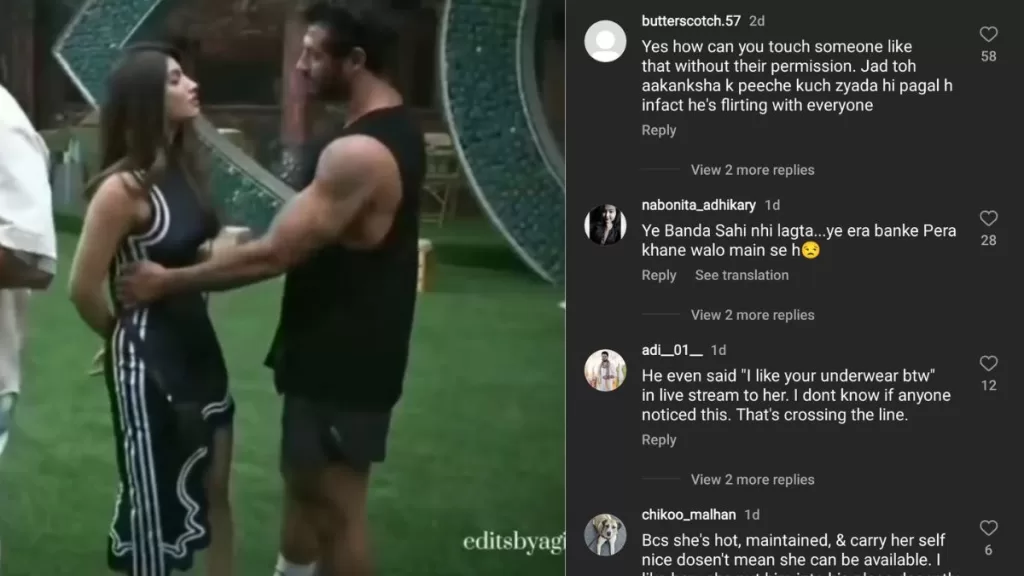The width and height of the screenshot is (1024, 576).
Task: Reply to nabonita_adhikary's comment
Action: pyautogui.click(x=658, y=275)
